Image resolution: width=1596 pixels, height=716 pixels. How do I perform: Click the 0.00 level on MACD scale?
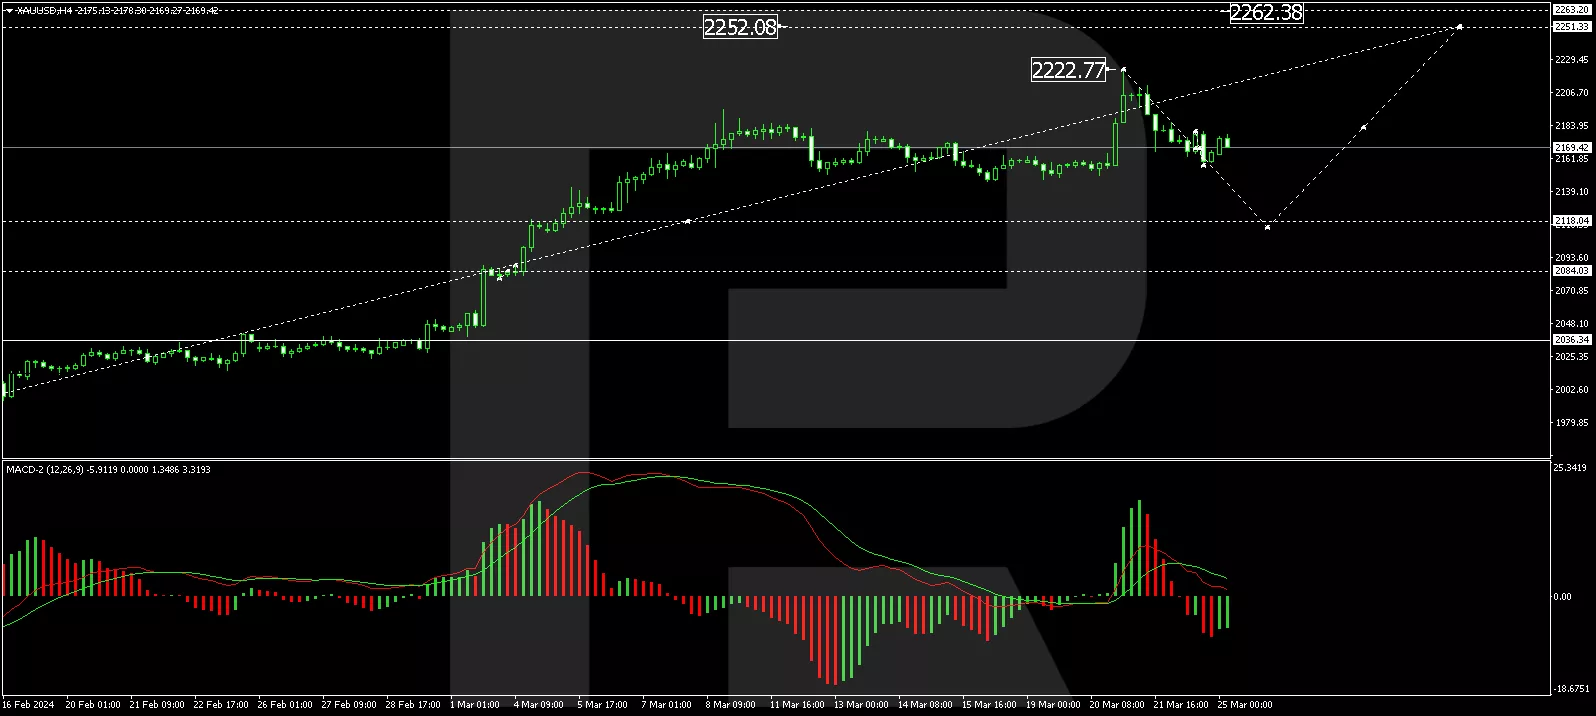point(1561,597)
